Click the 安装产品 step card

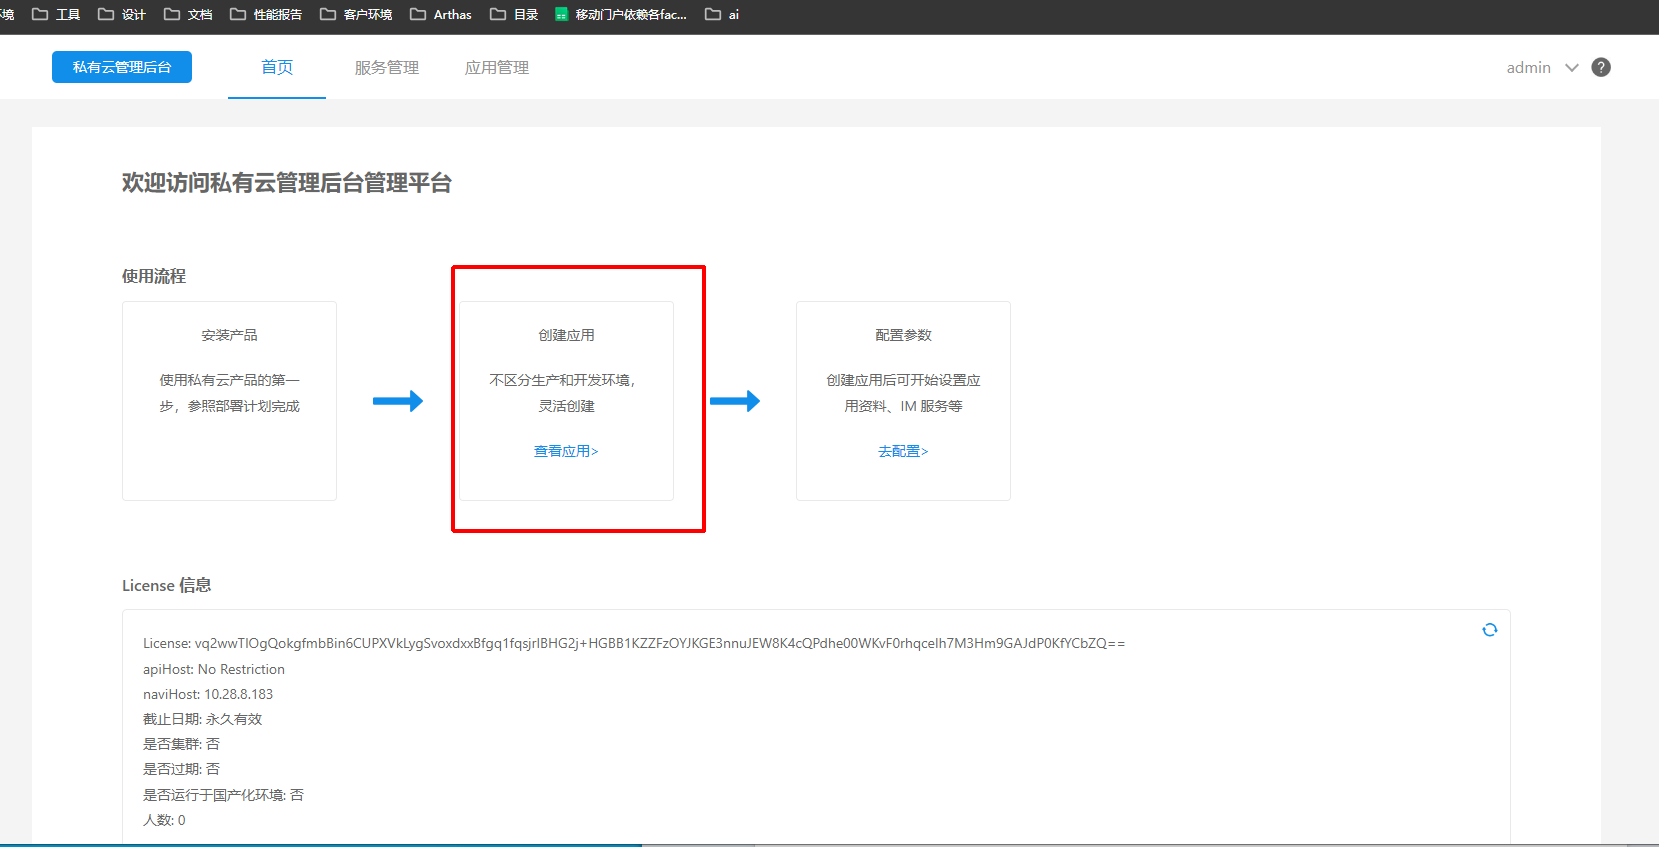[229, 400]
